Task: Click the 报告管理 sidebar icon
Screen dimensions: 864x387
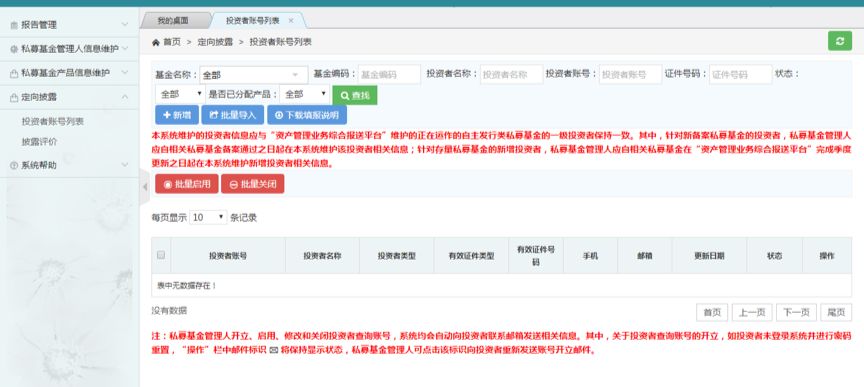Action: [x=14, y=25]
